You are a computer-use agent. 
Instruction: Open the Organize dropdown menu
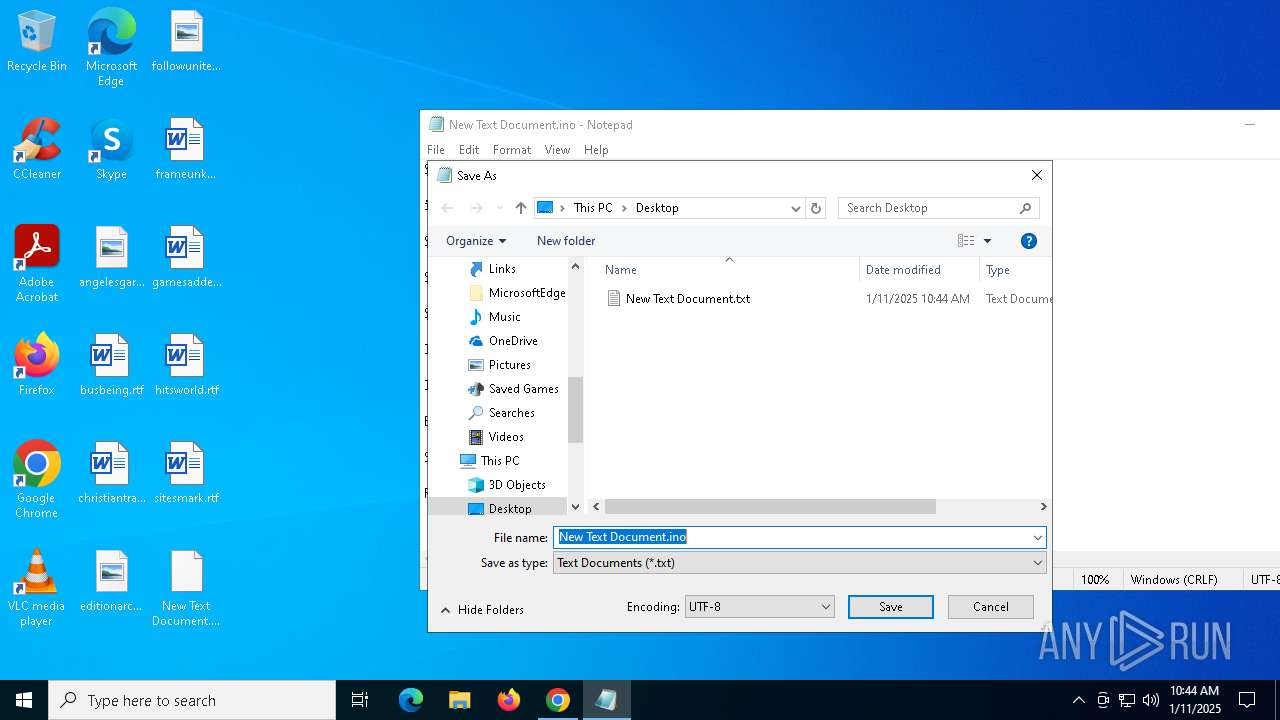(476, 241)
